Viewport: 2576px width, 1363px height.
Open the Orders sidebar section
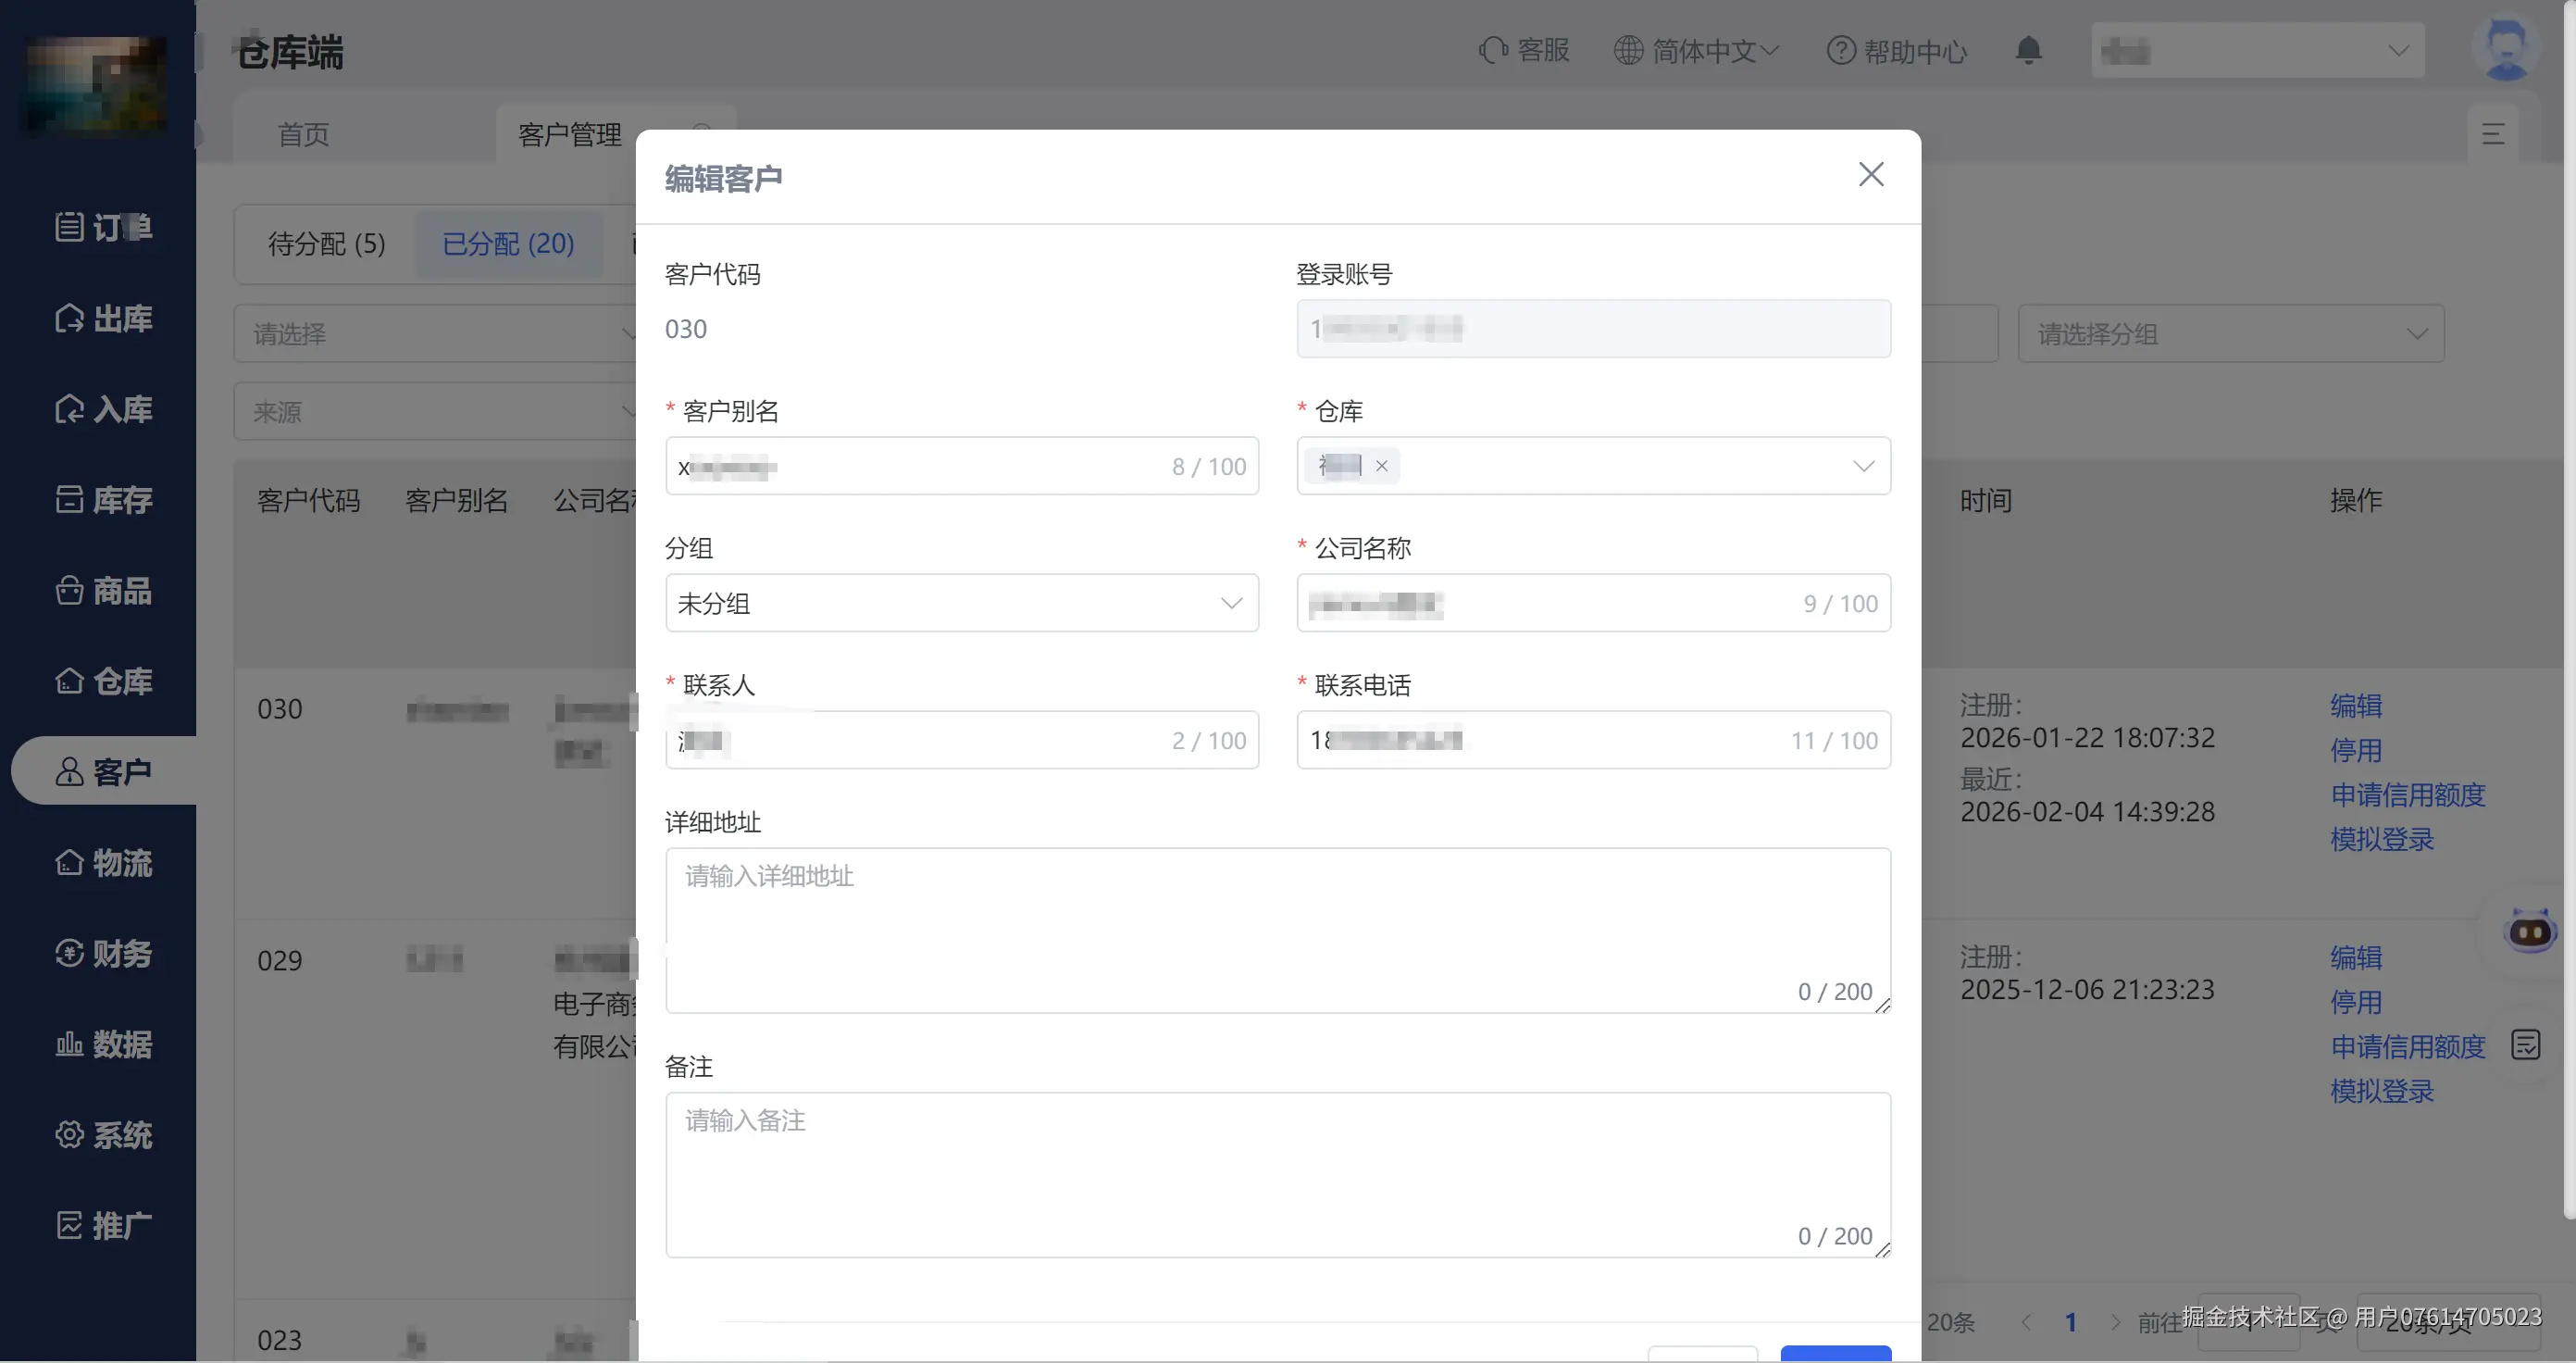[x=104, y=228]
